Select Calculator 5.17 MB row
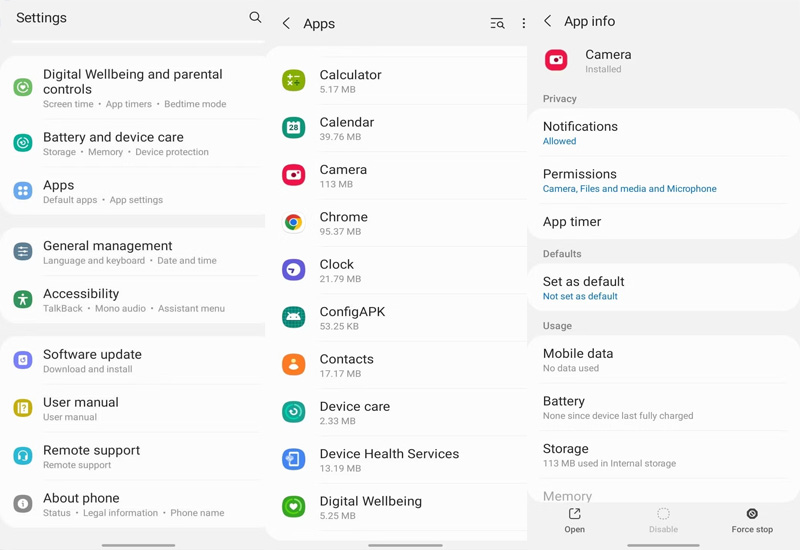 397,82
